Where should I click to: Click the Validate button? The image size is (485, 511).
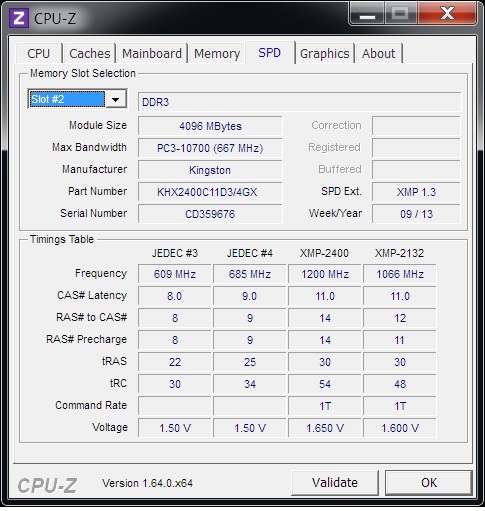pyautogui.click(x=335, y=482)
